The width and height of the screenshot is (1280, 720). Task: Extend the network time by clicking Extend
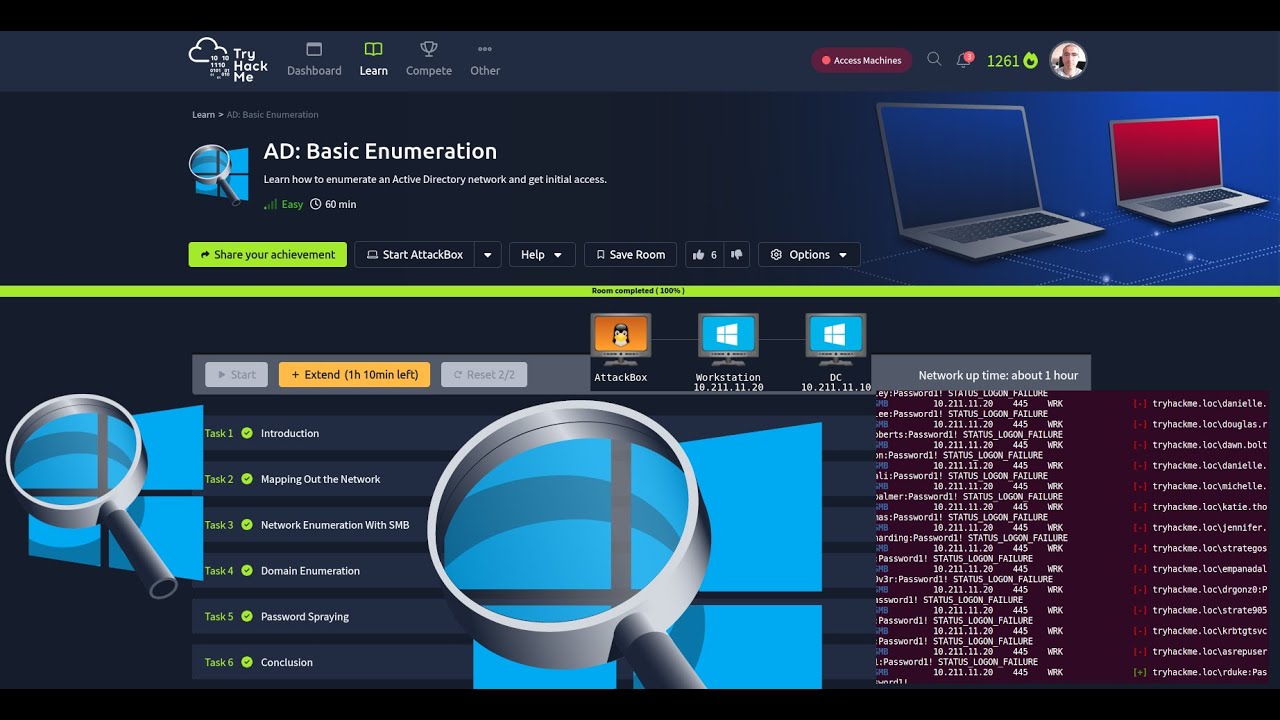(355, 375)
